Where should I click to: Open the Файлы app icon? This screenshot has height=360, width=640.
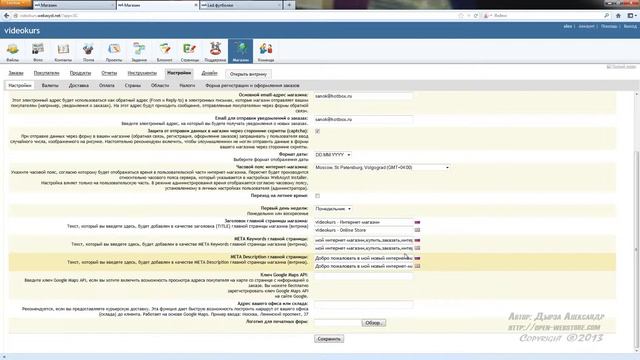tap(13, 52)
